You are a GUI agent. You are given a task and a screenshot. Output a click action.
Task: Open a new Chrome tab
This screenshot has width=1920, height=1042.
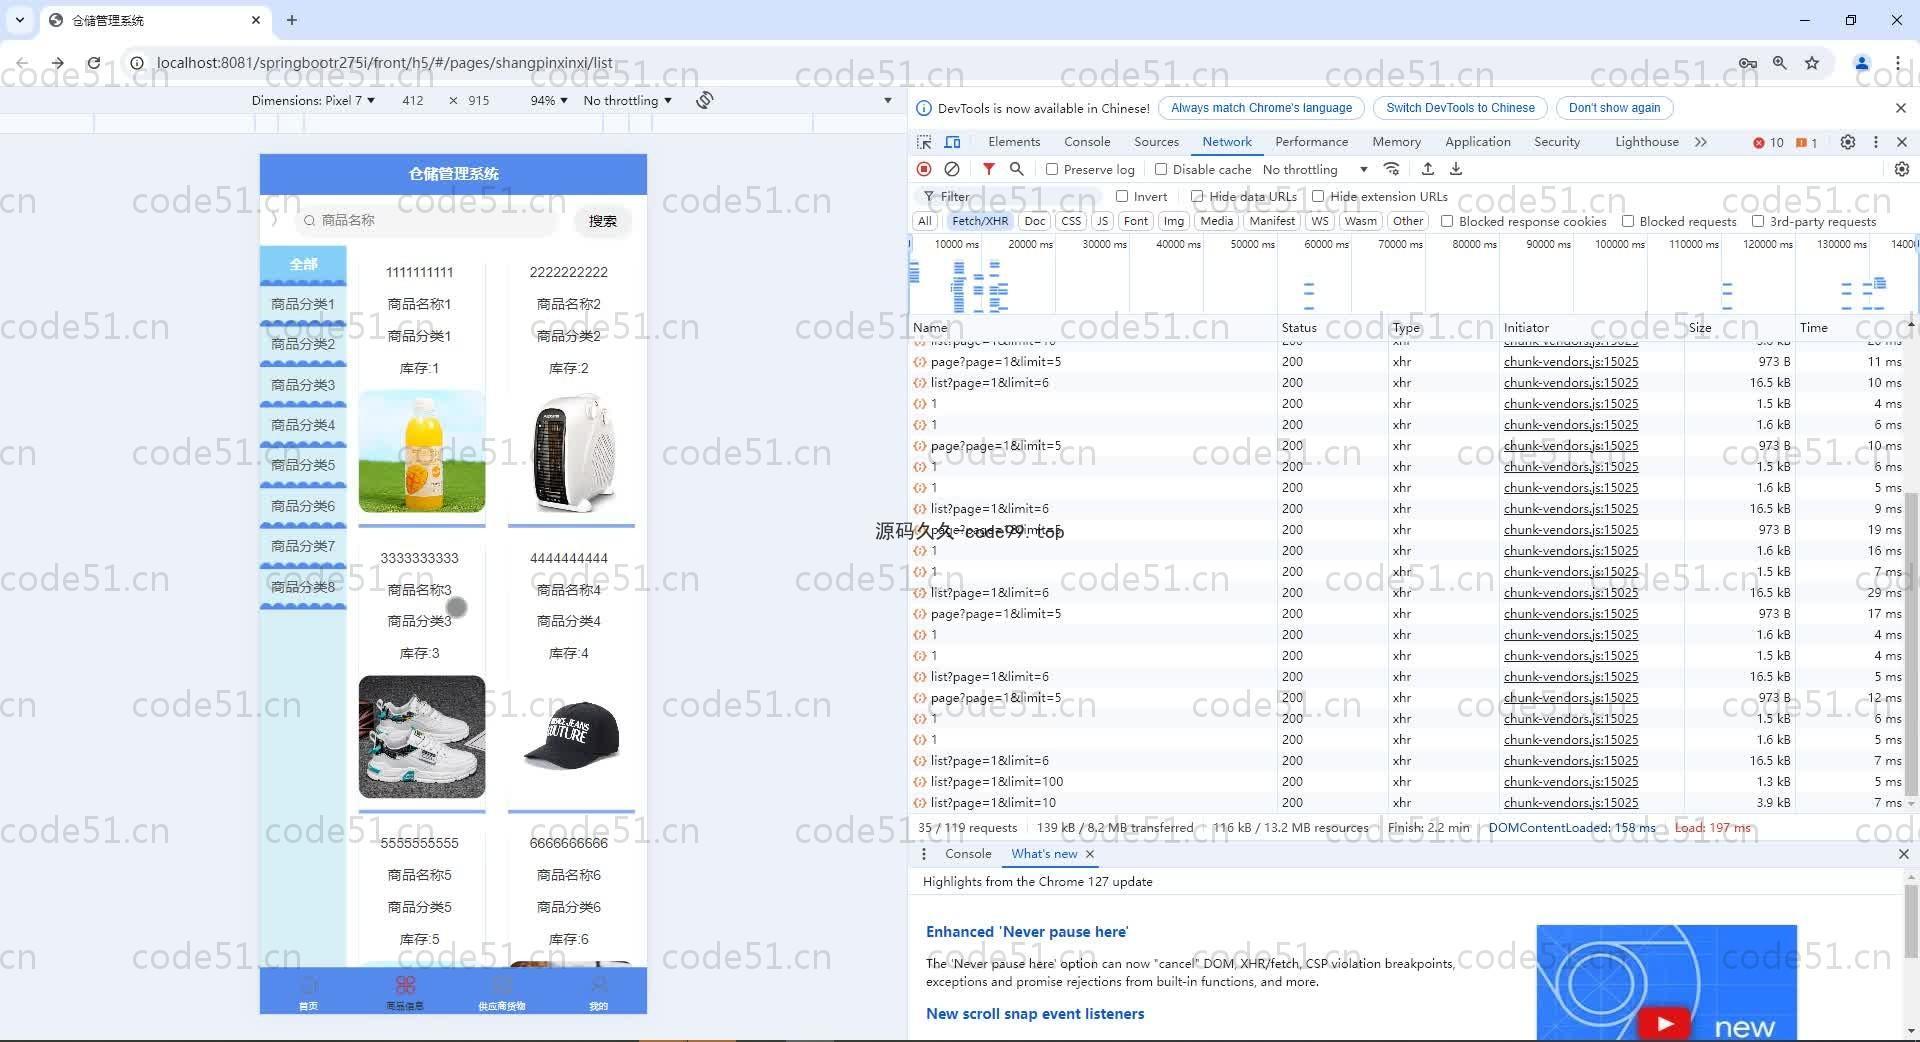coord(292,19)
